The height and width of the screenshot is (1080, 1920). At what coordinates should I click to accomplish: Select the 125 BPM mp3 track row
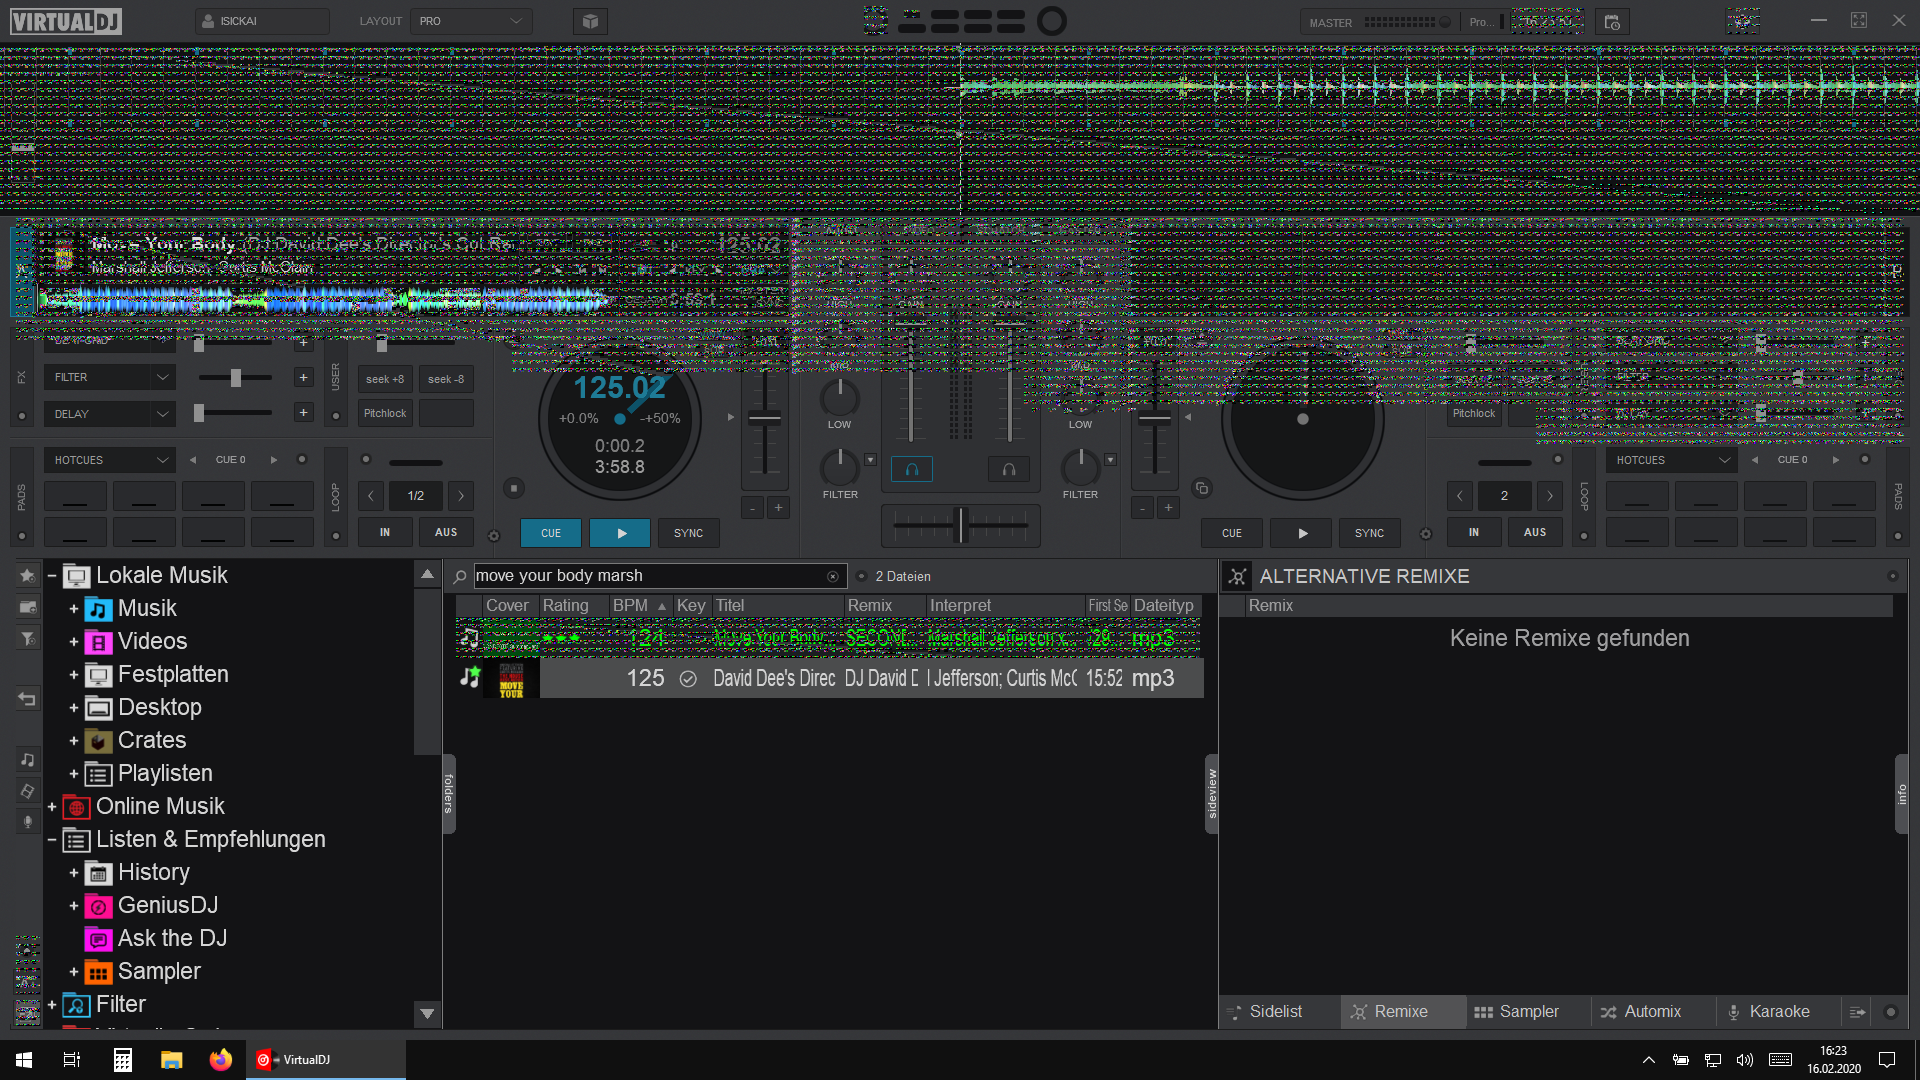pyautogui.click(x=830, y=678)
